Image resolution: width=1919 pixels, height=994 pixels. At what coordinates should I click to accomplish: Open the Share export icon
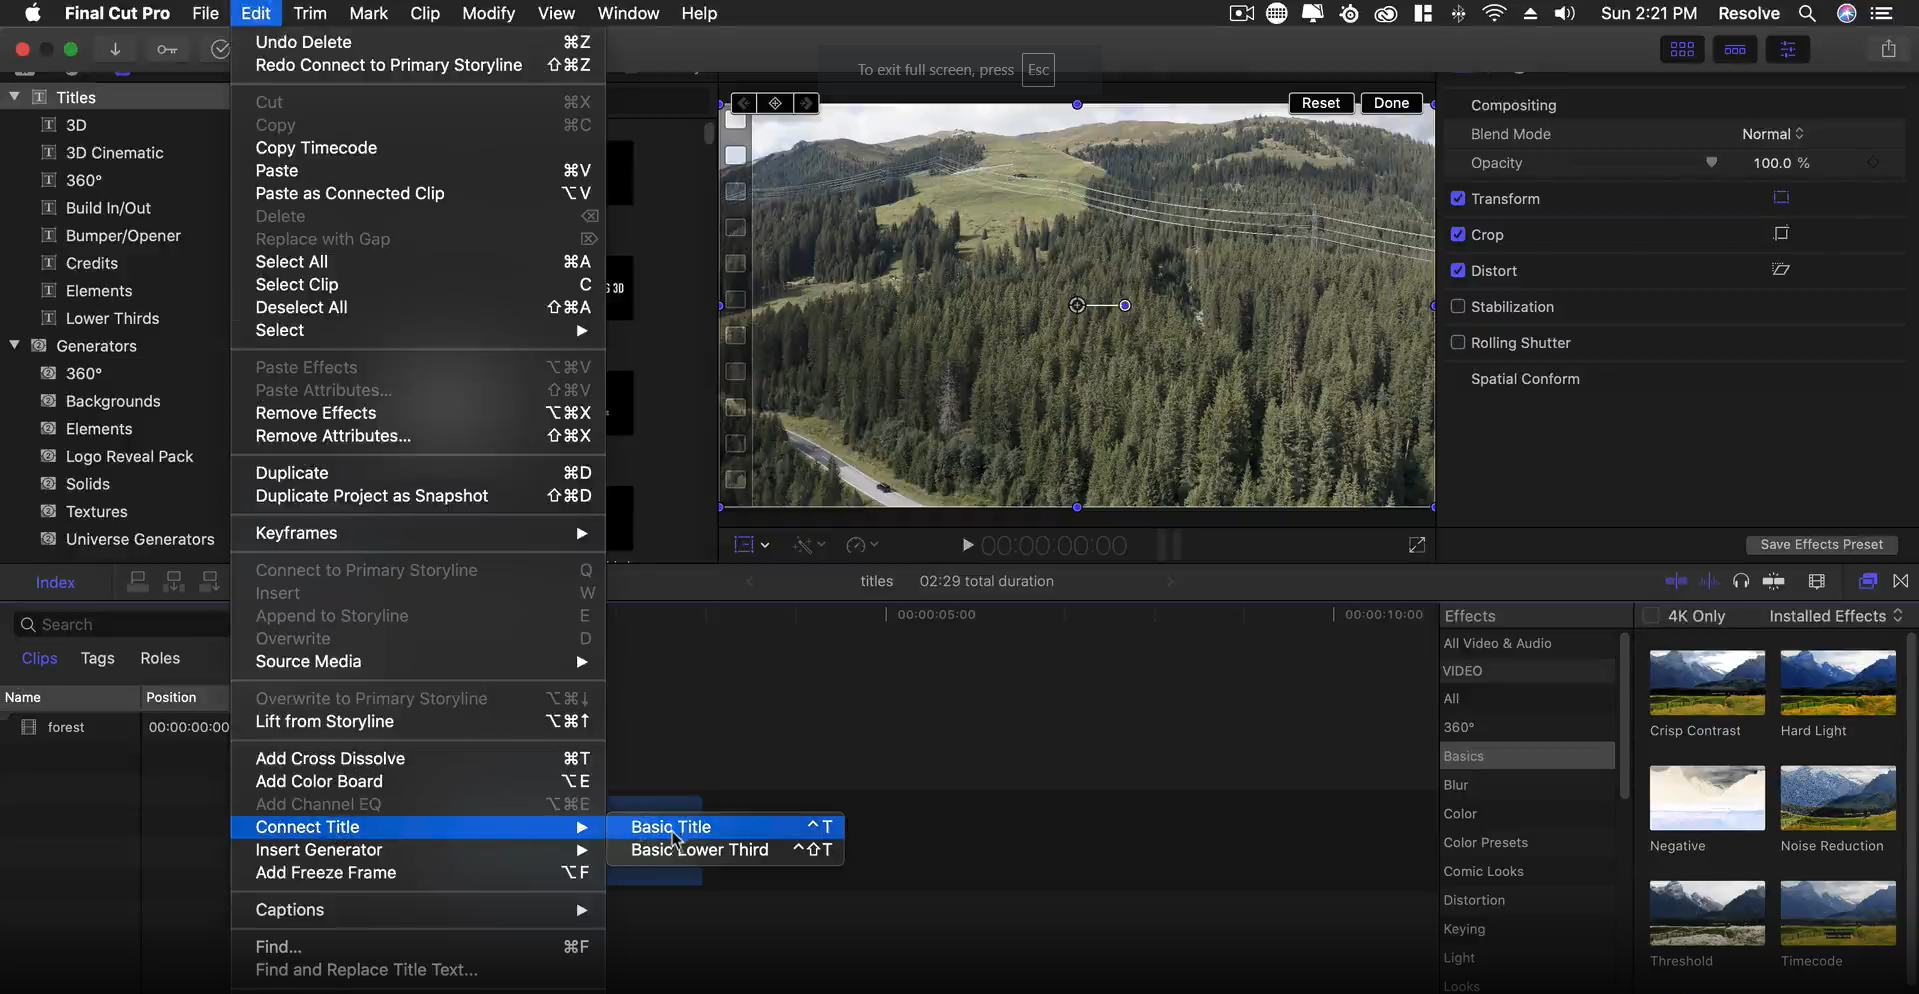point(1888,49)
